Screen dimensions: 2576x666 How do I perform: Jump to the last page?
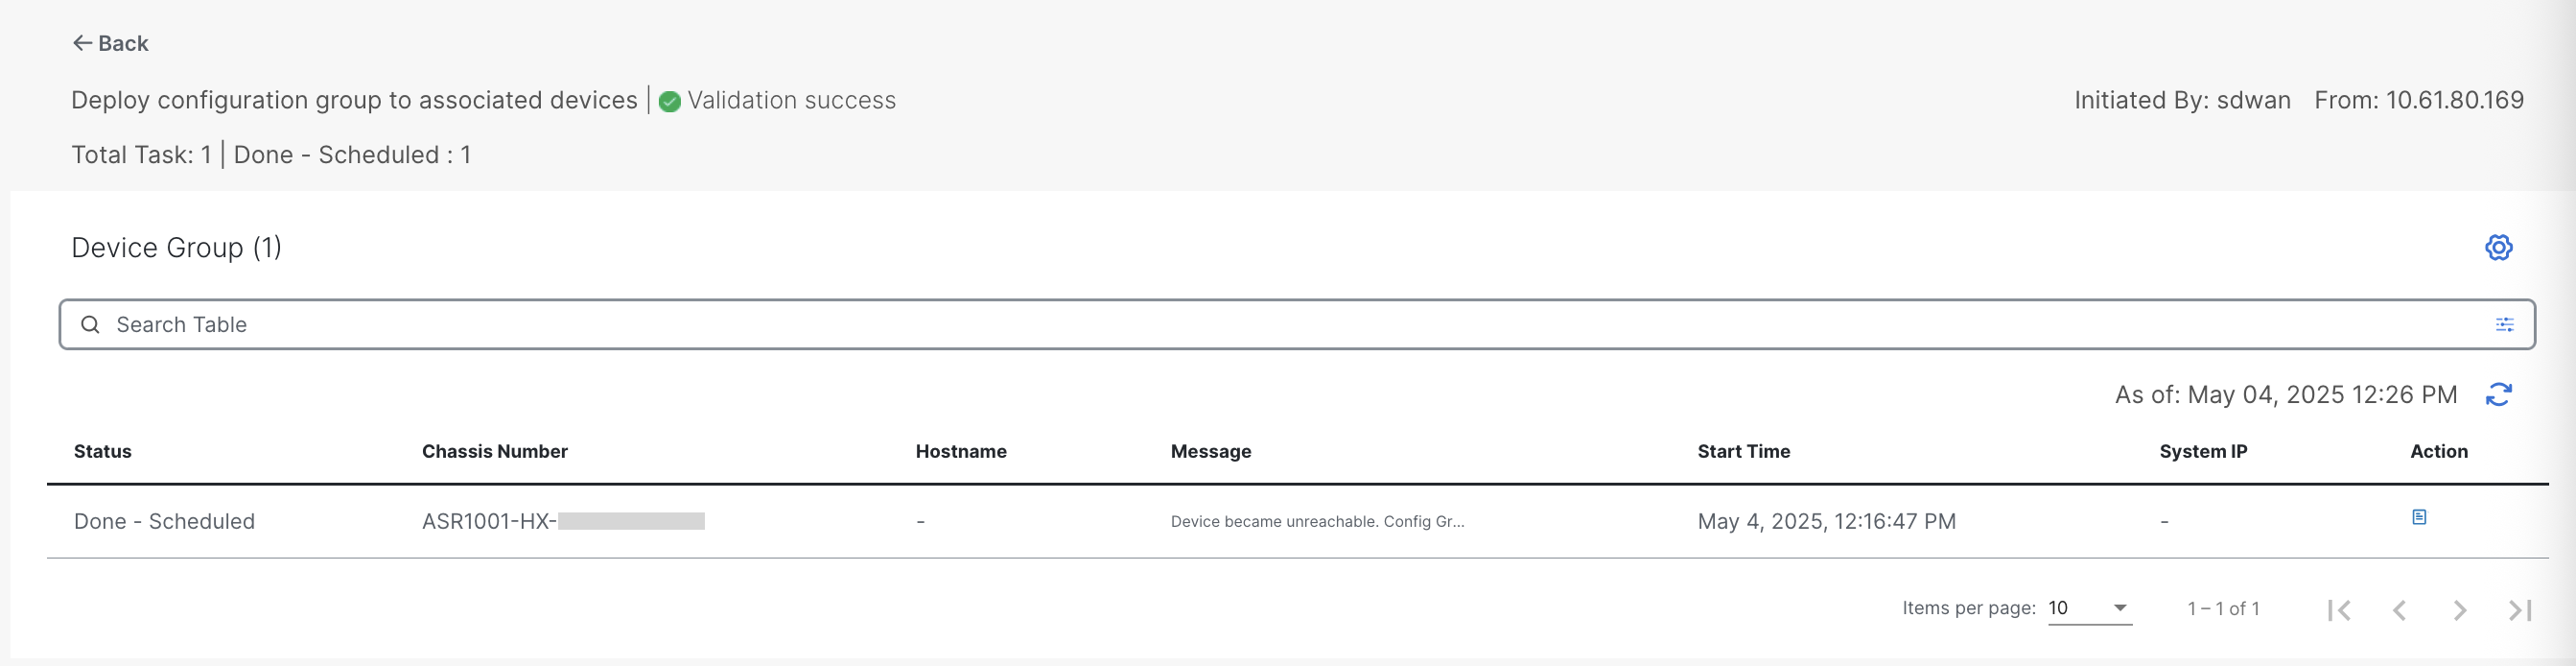click(2519, 610)
